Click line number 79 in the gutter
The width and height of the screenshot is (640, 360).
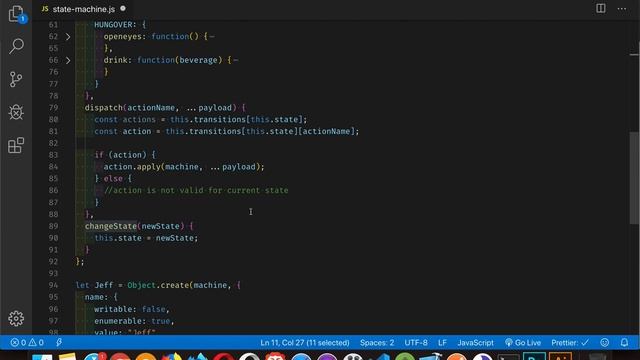(x=53, y=108)
